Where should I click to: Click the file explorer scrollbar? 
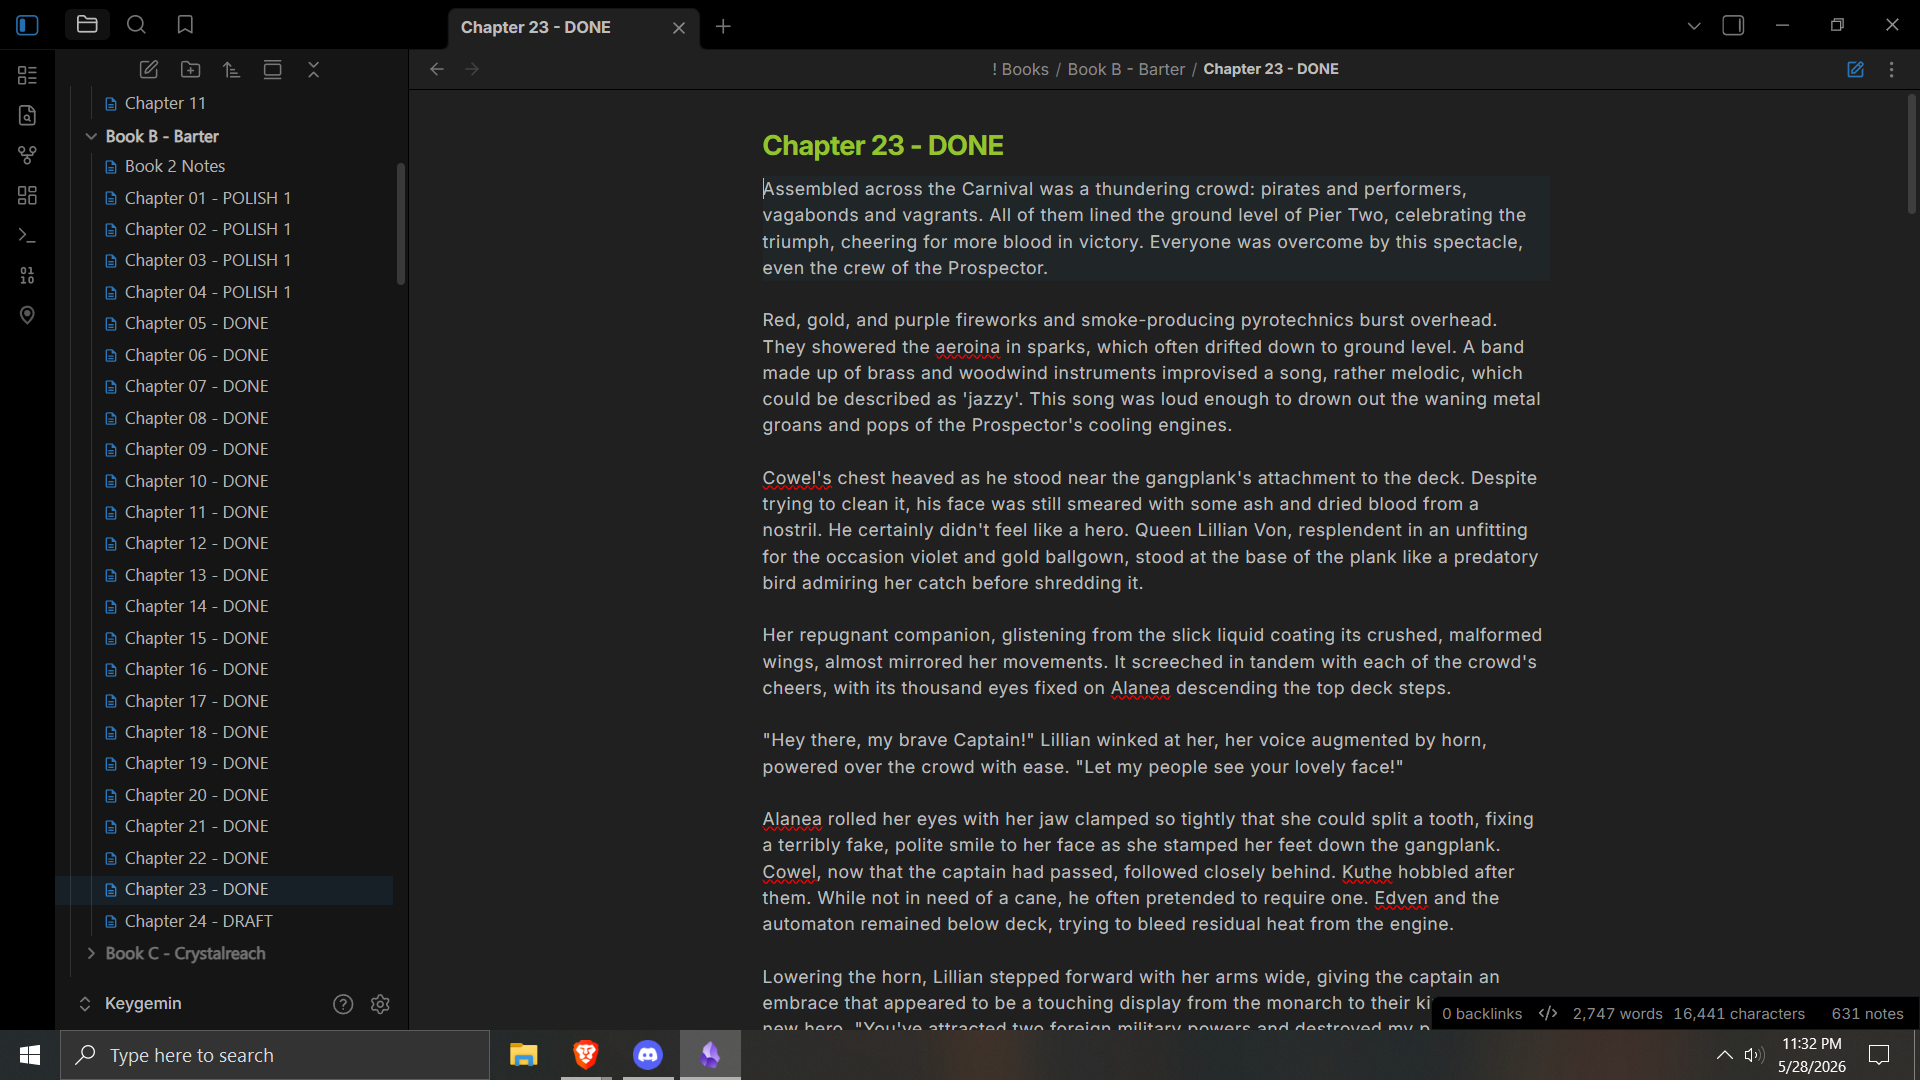point(401,224)
